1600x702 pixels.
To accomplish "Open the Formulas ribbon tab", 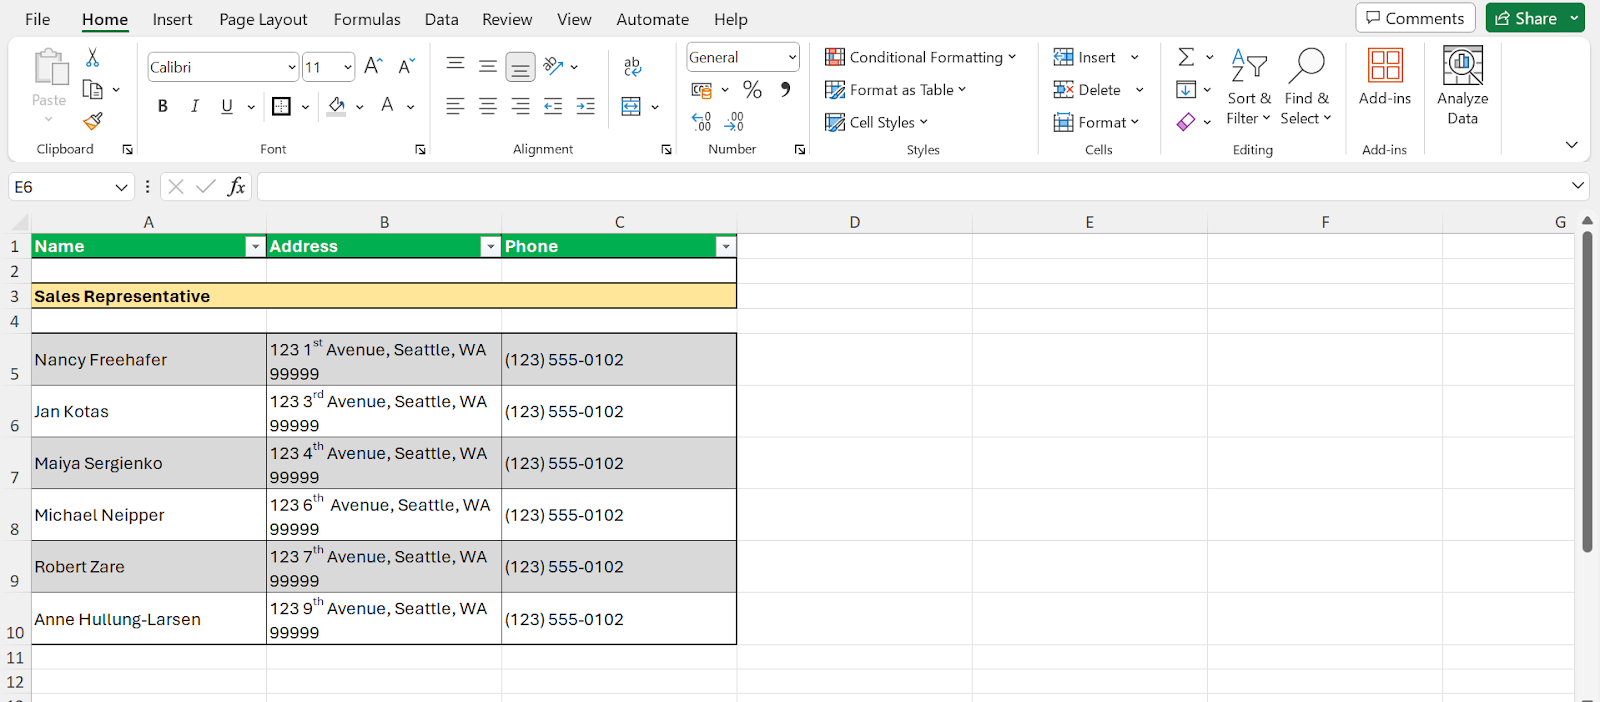I will [367, 19].
